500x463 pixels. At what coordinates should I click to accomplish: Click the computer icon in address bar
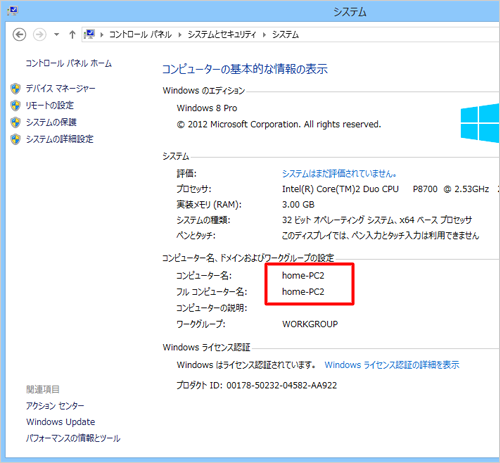click(x=89, y=34)
